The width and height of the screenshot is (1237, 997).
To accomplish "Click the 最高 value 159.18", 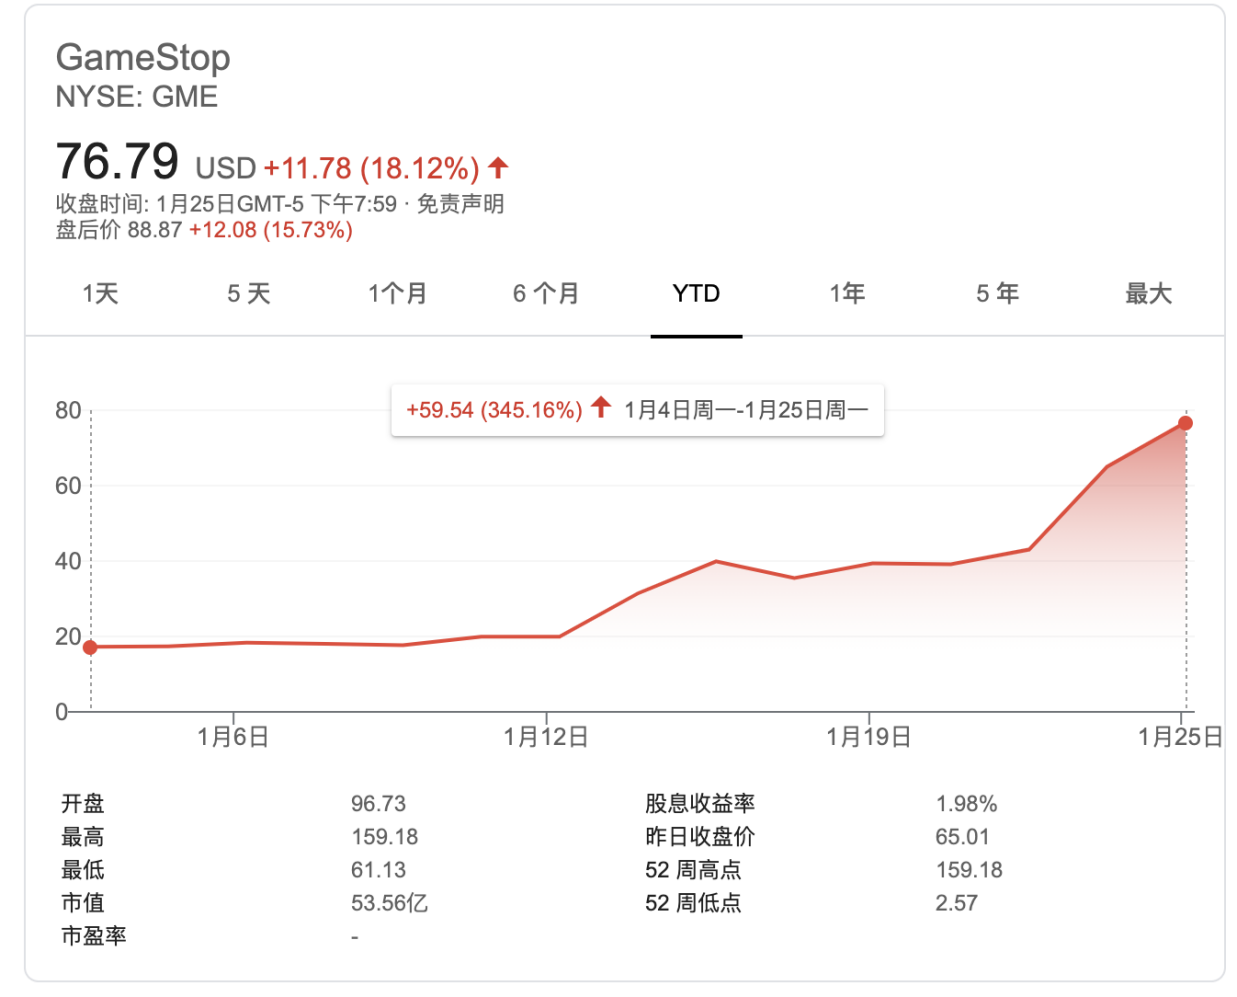I will point(384,837).
